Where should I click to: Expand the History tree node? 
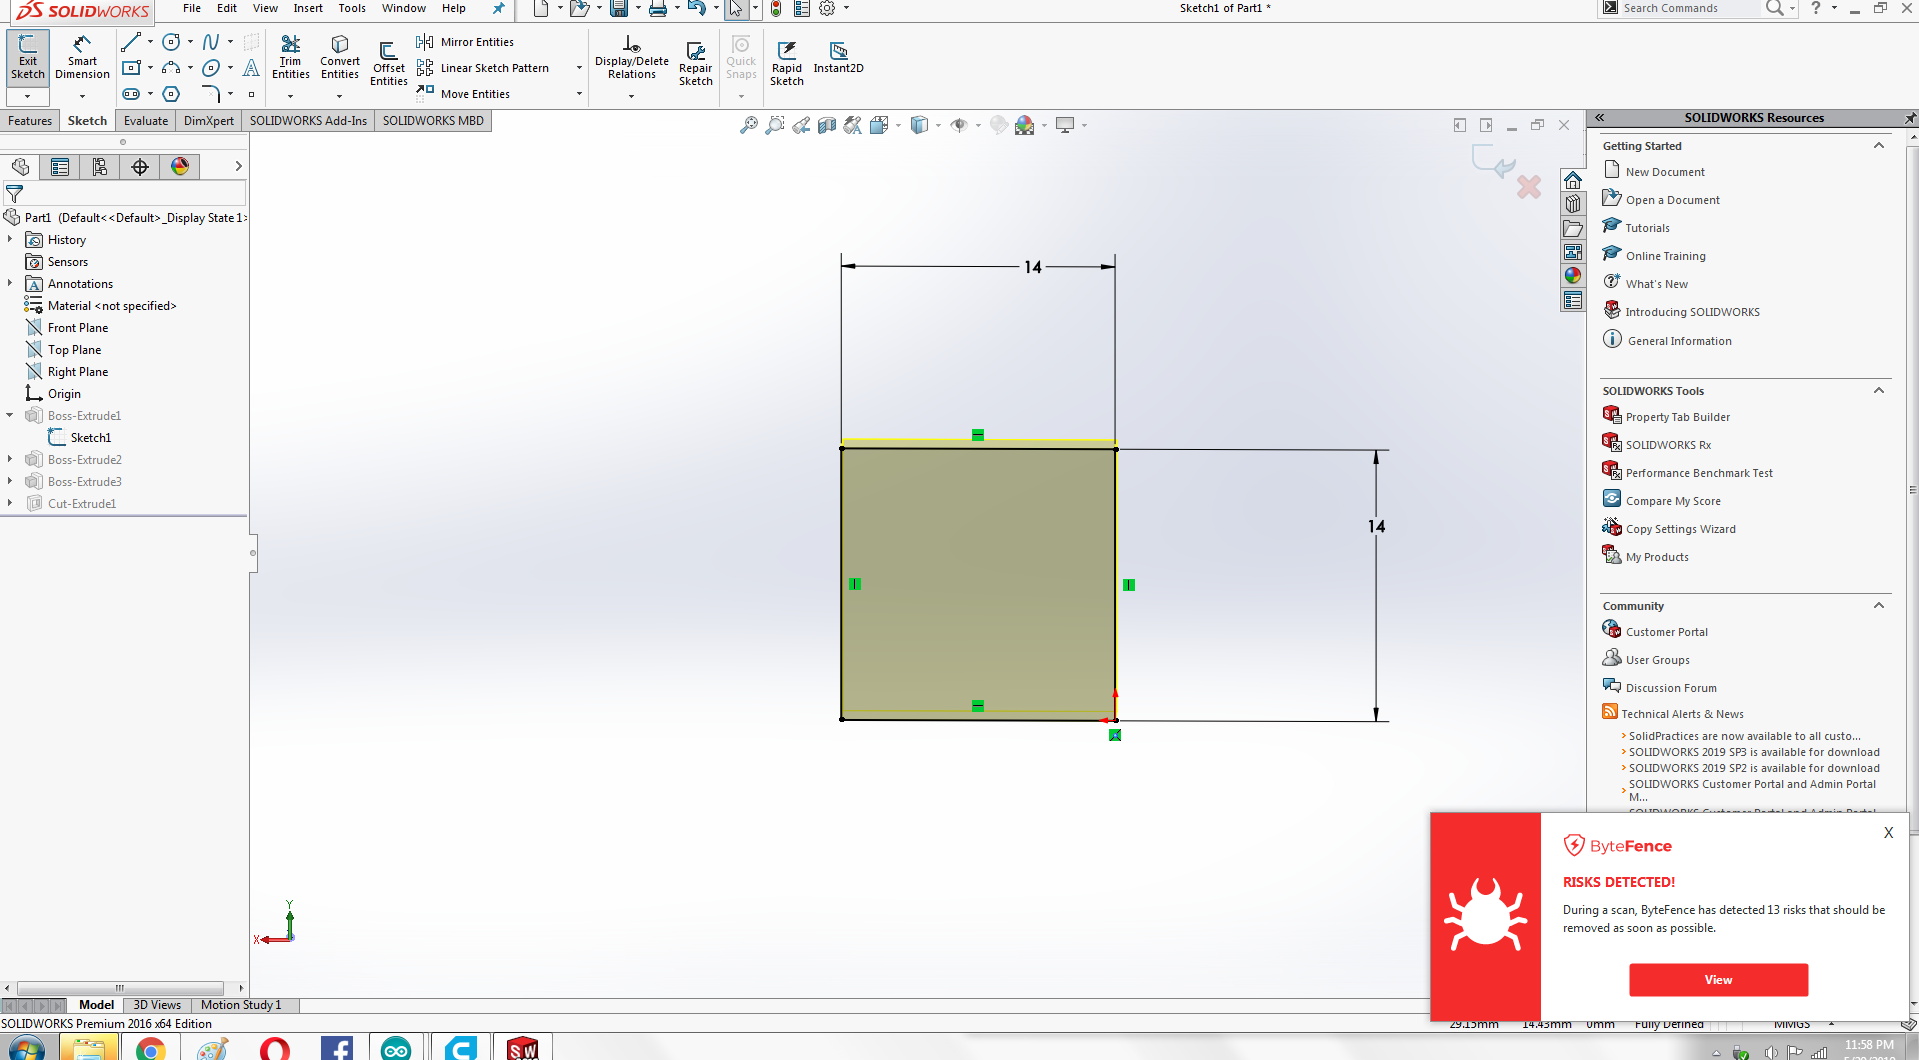point(10,240)
